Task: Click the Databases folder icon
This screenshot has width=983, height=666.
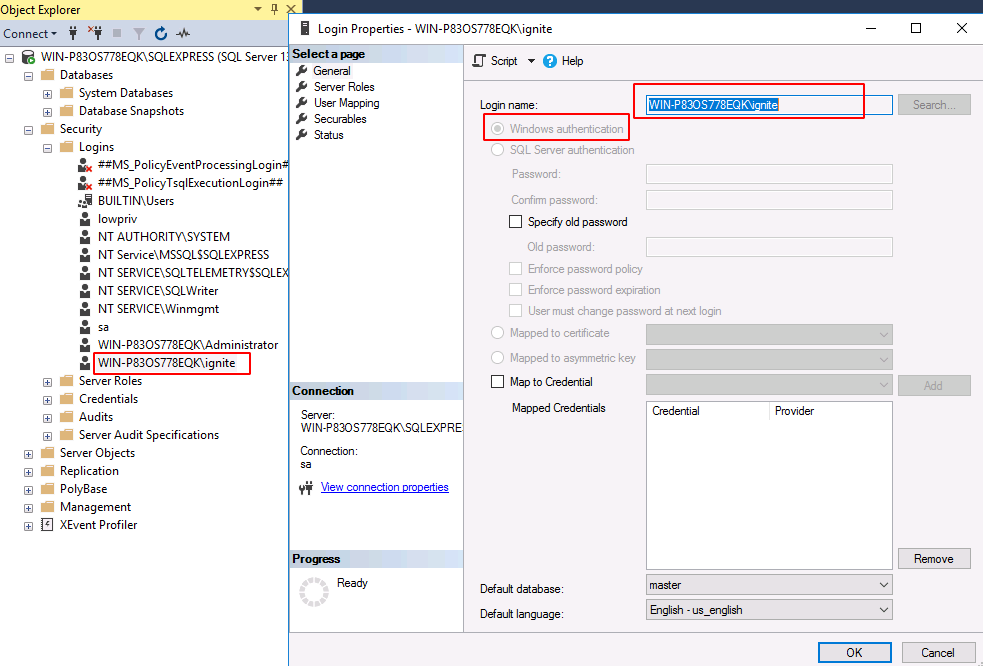Action: (x=48, y=75)
